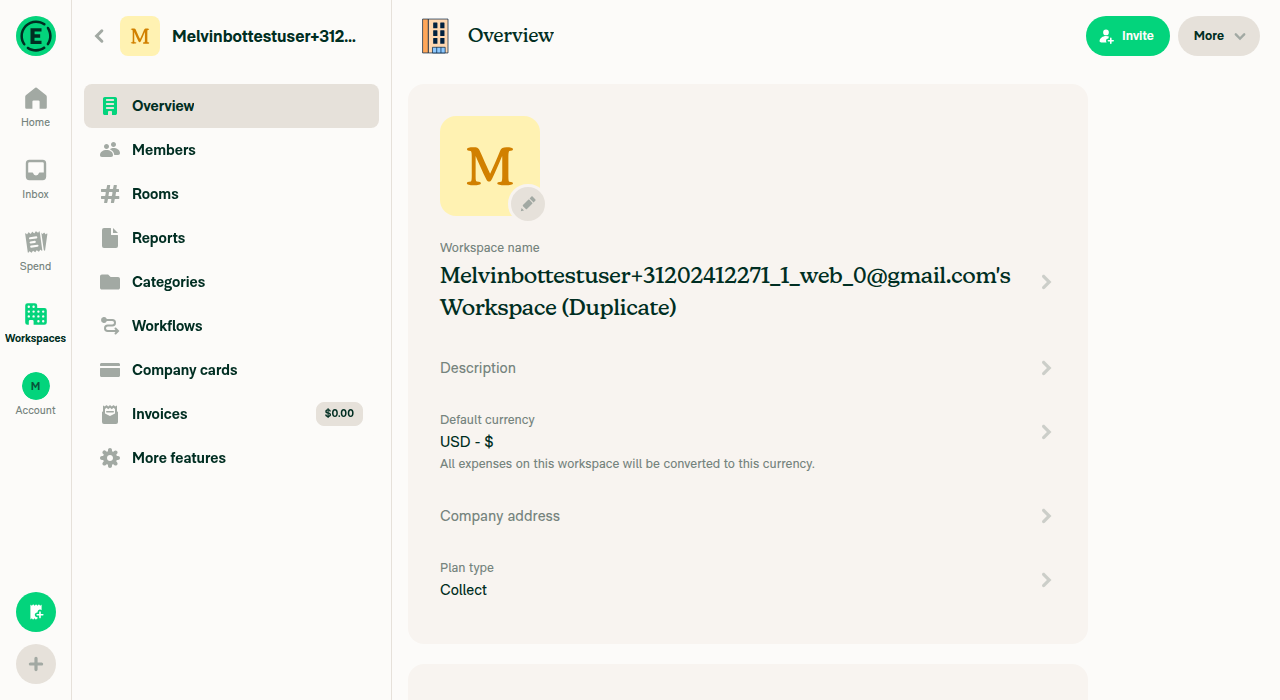1280x700 pixels.
Task: Click the More features gear icon
Action: [110, 458]
